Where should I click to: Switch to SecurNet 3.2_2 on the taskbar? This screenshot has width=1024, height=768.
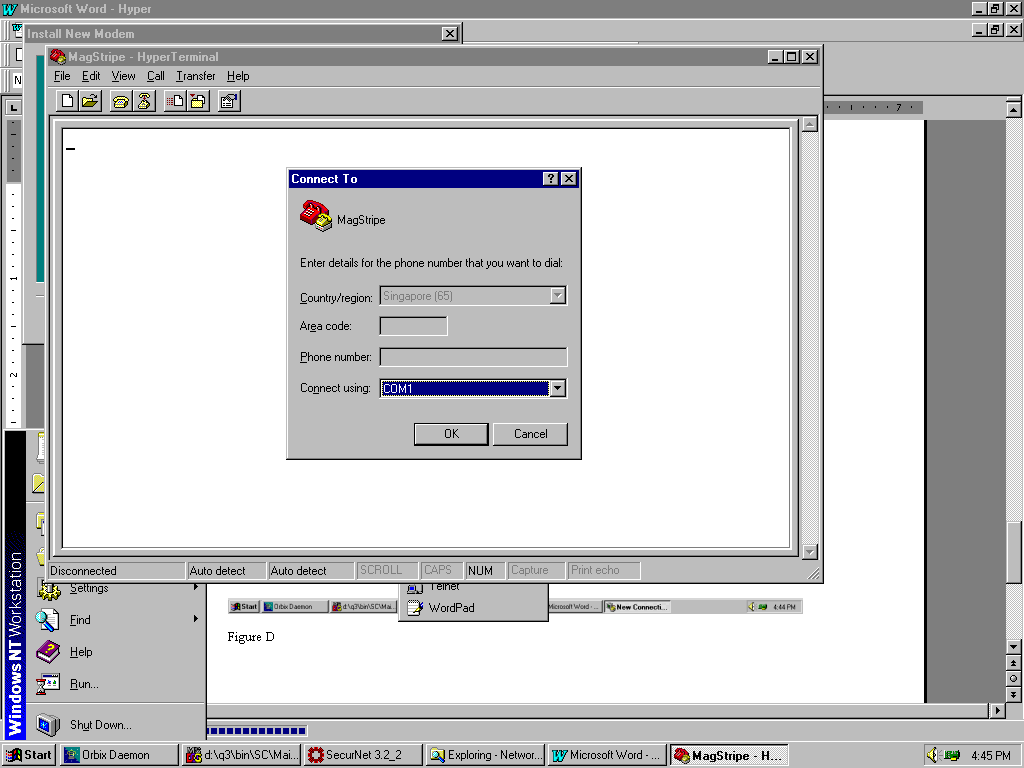(364, 755)
